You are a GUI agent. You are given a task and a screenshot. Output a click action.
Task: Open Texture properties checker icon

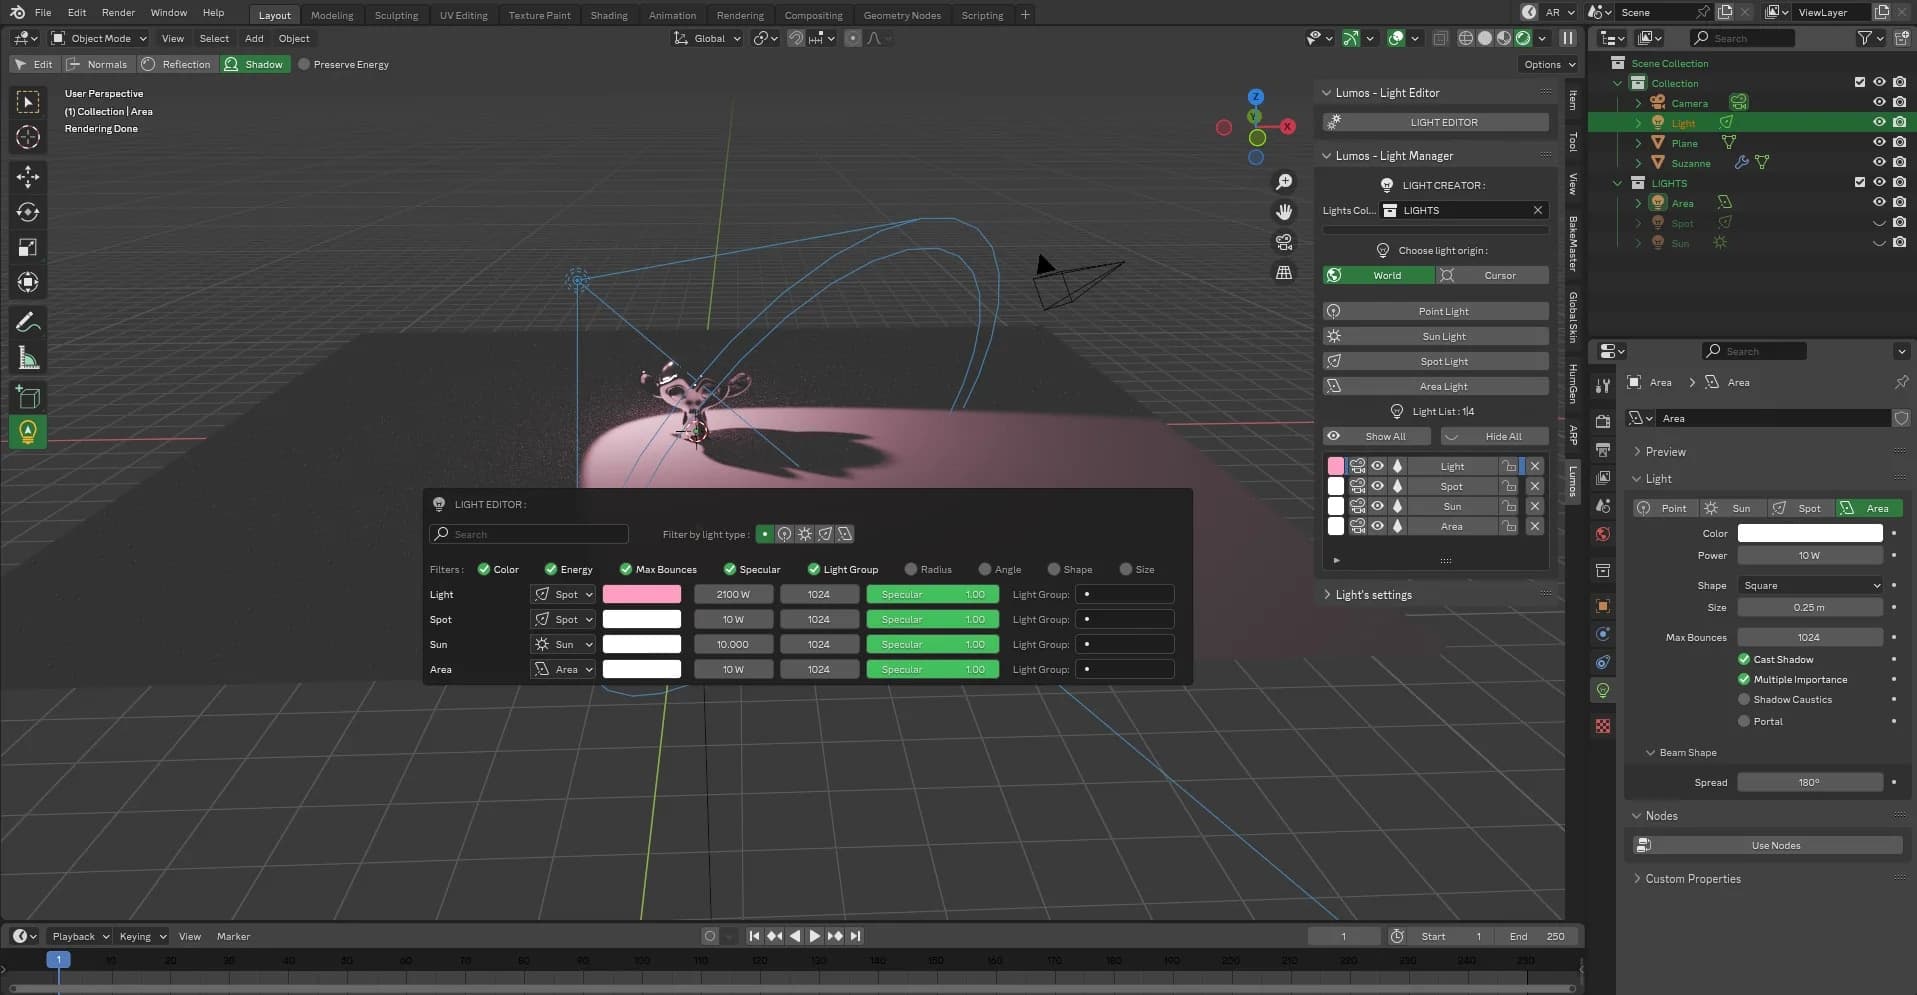pyautogui.click(x=1603, y=726)
